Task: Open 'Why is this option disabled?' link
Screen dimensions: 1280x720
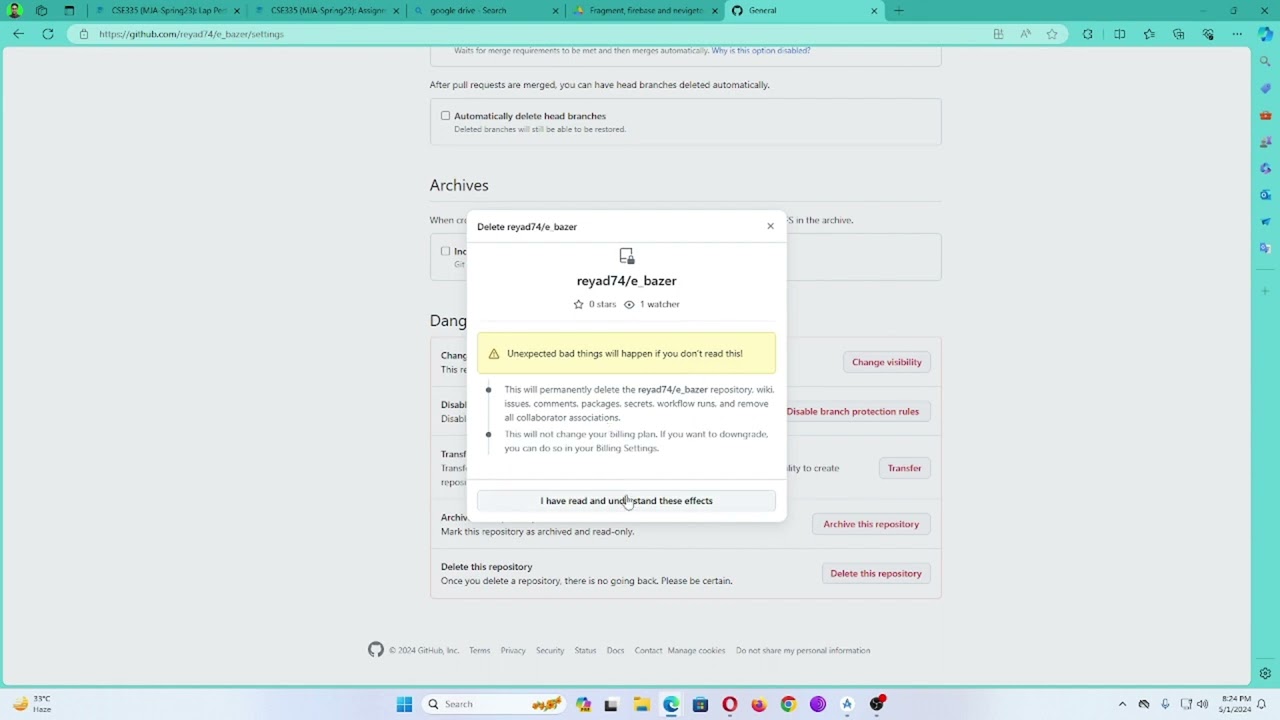Action: 761,50
